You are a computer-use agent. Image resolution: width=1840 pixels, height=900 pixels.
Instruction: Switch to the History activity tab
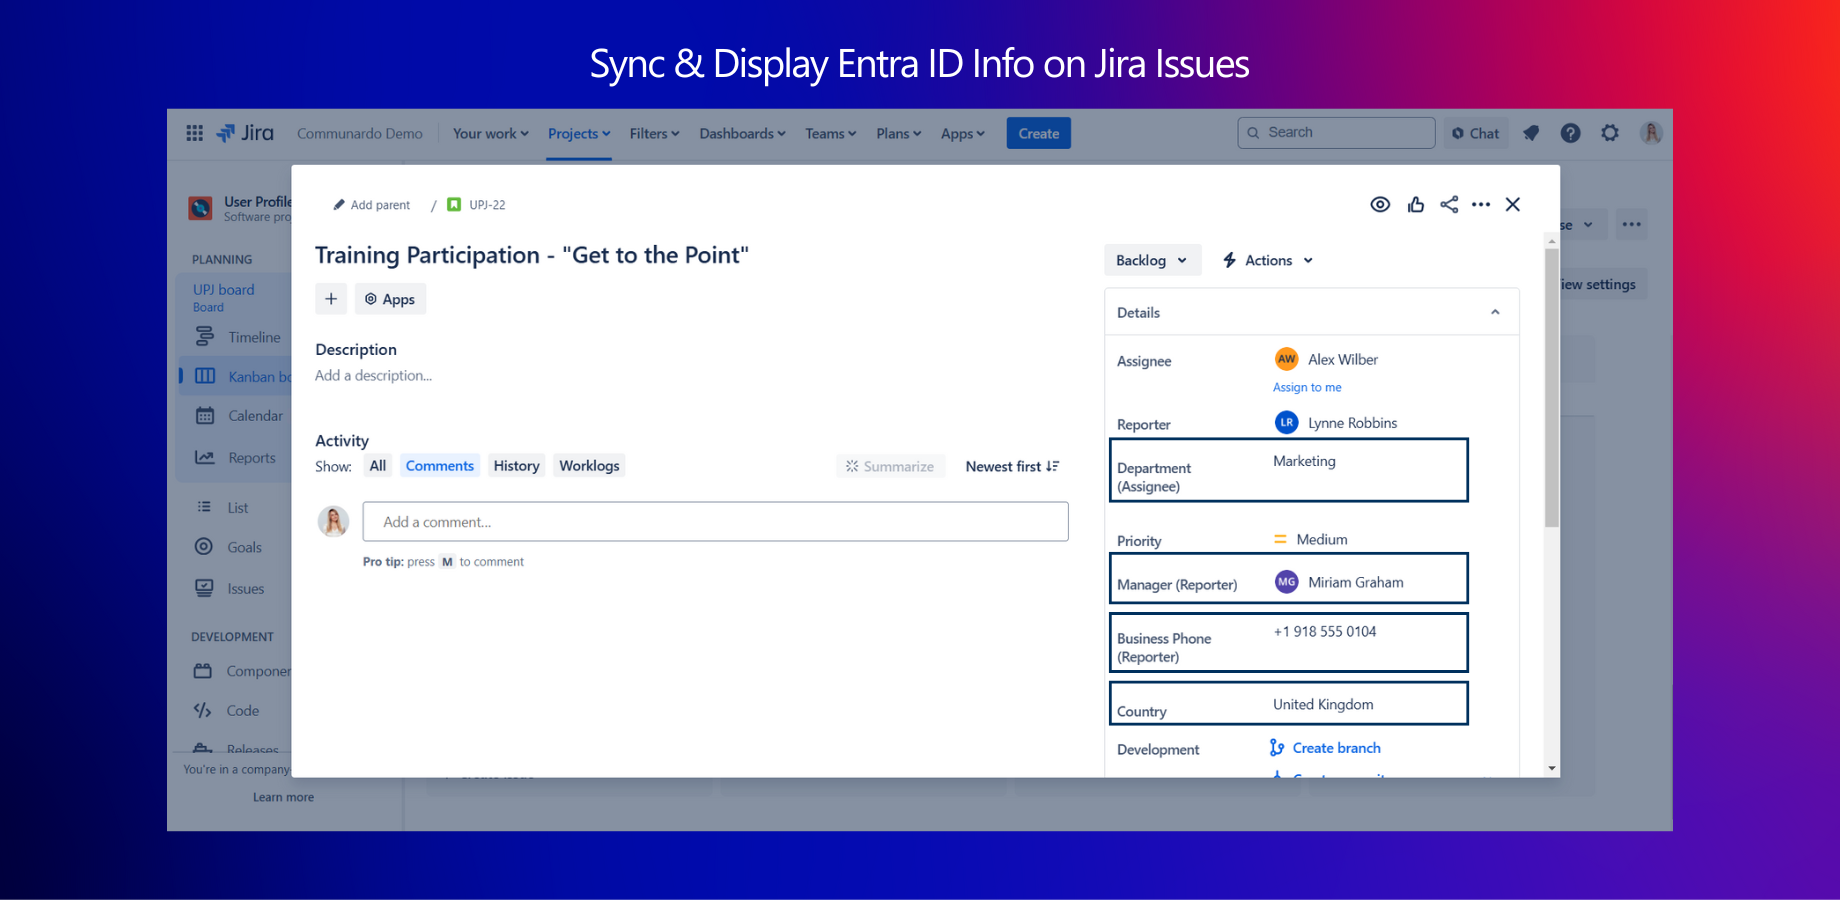516,466
